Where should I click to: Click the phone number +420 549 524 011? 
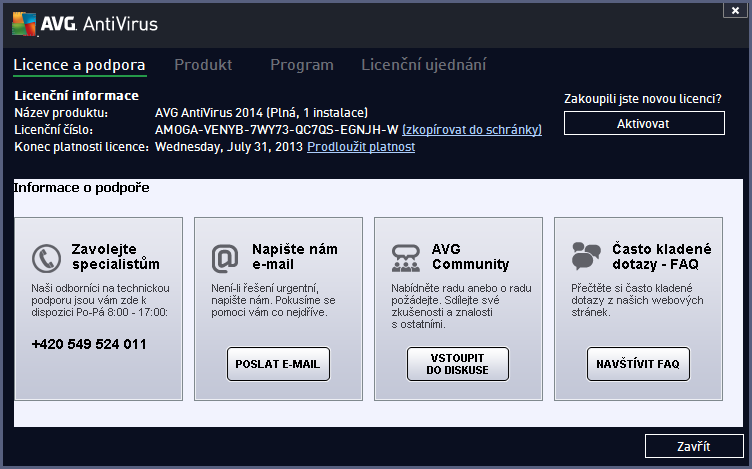(89, 344)
